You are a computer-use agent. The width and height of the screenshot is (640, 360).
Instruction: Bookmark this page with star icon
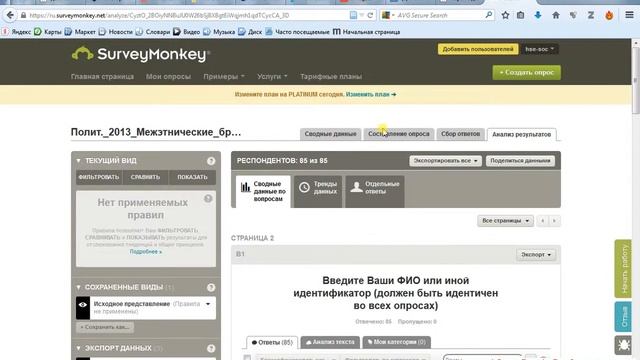505,16
